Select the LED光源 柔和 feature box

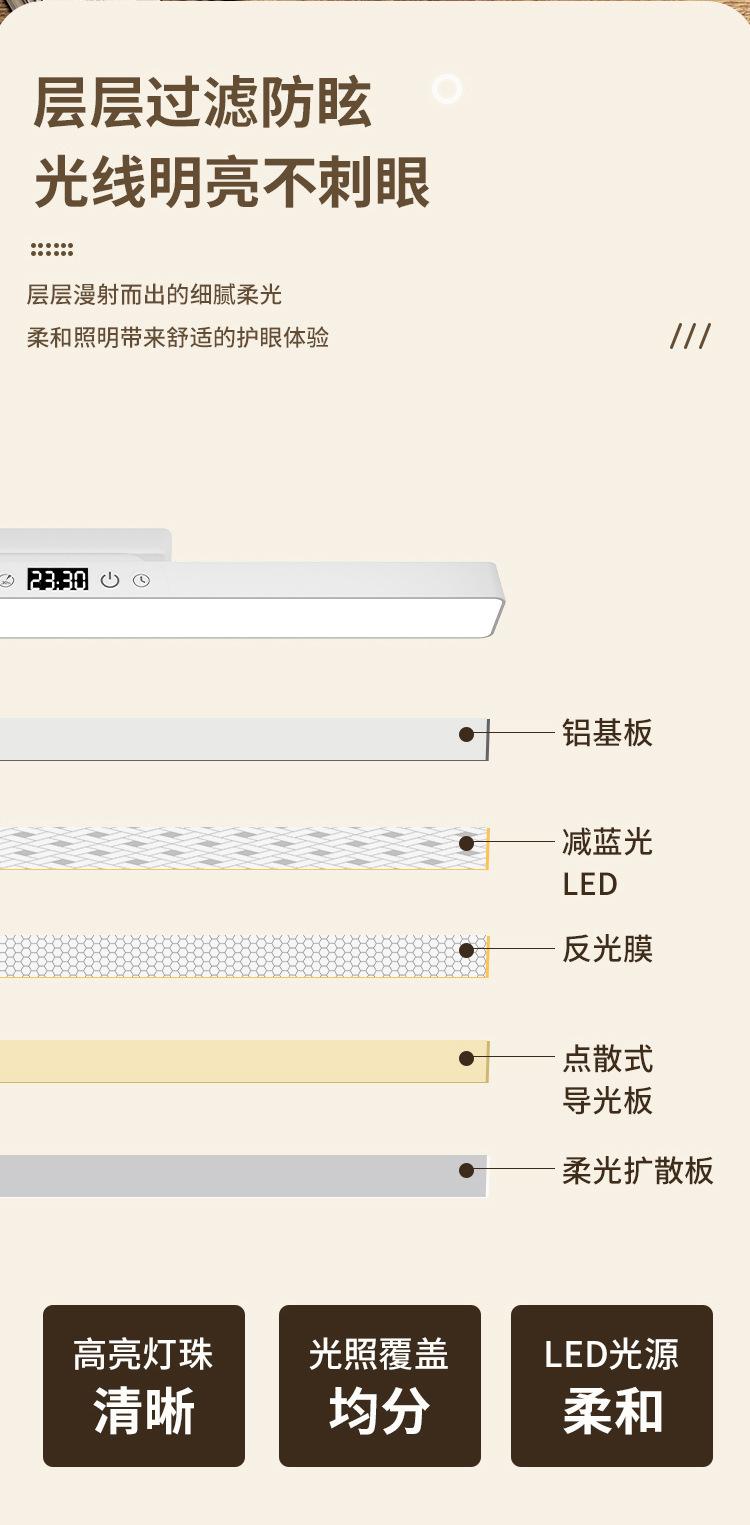pyautogui.click(x=612, y=1386)
